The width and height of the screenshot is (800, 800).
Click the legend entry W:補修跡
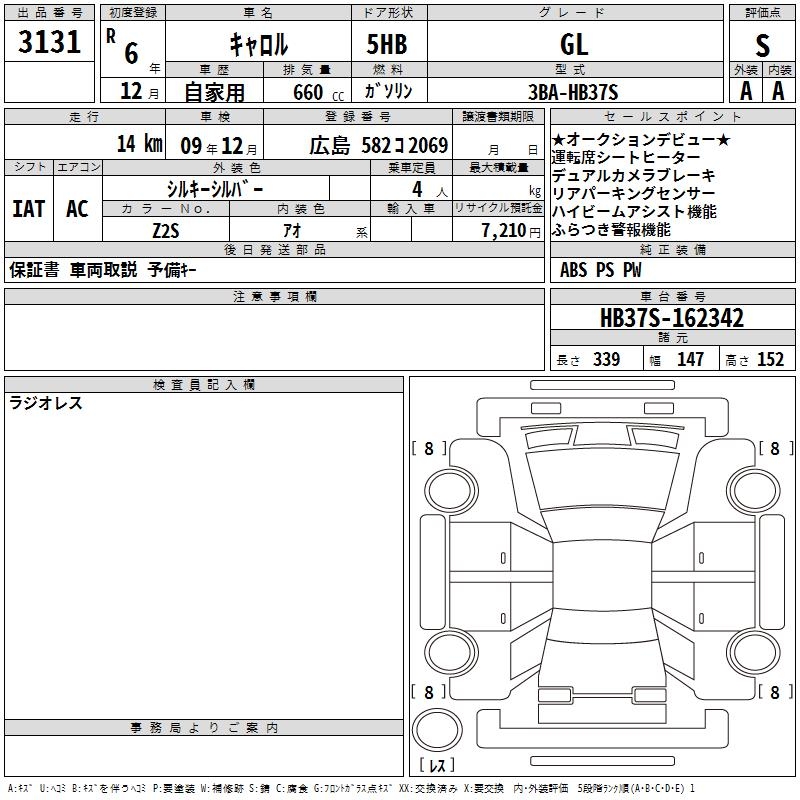coord(221,789)
